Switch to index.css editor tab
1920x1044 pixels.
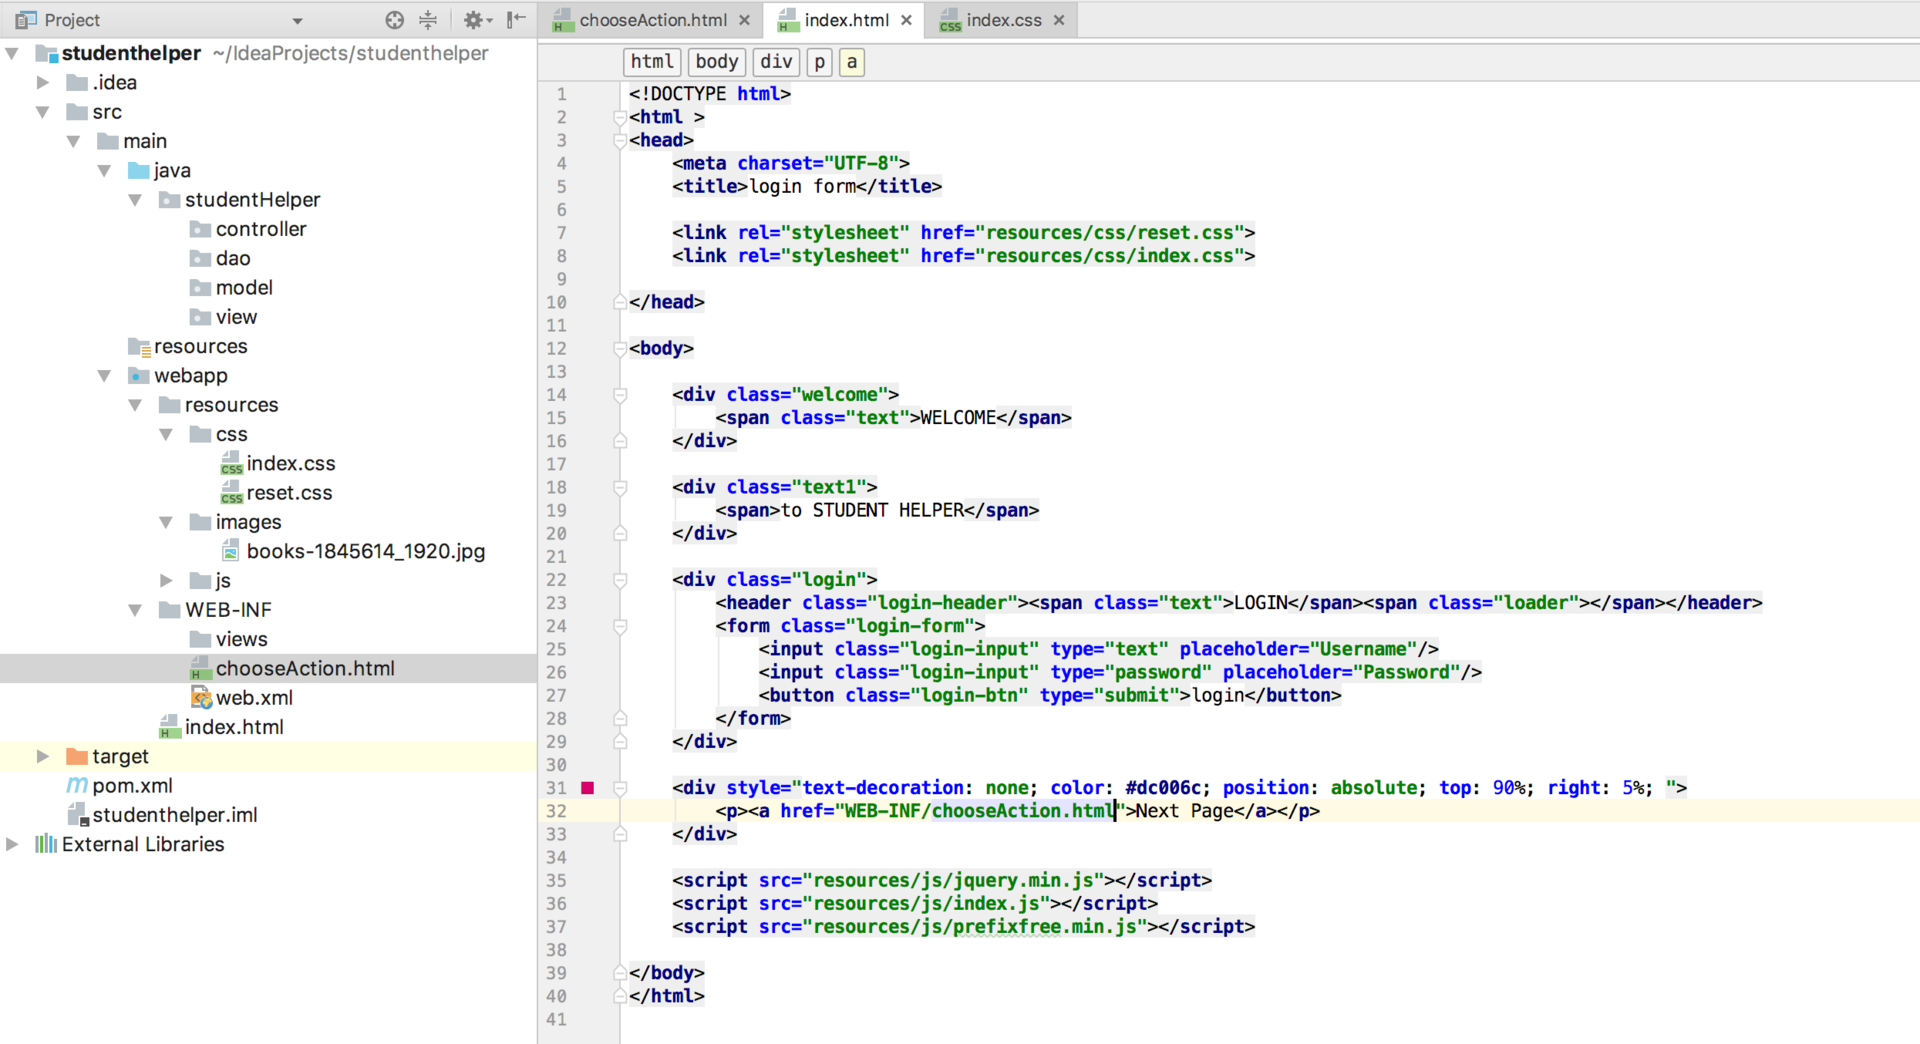coord(1004,20)
